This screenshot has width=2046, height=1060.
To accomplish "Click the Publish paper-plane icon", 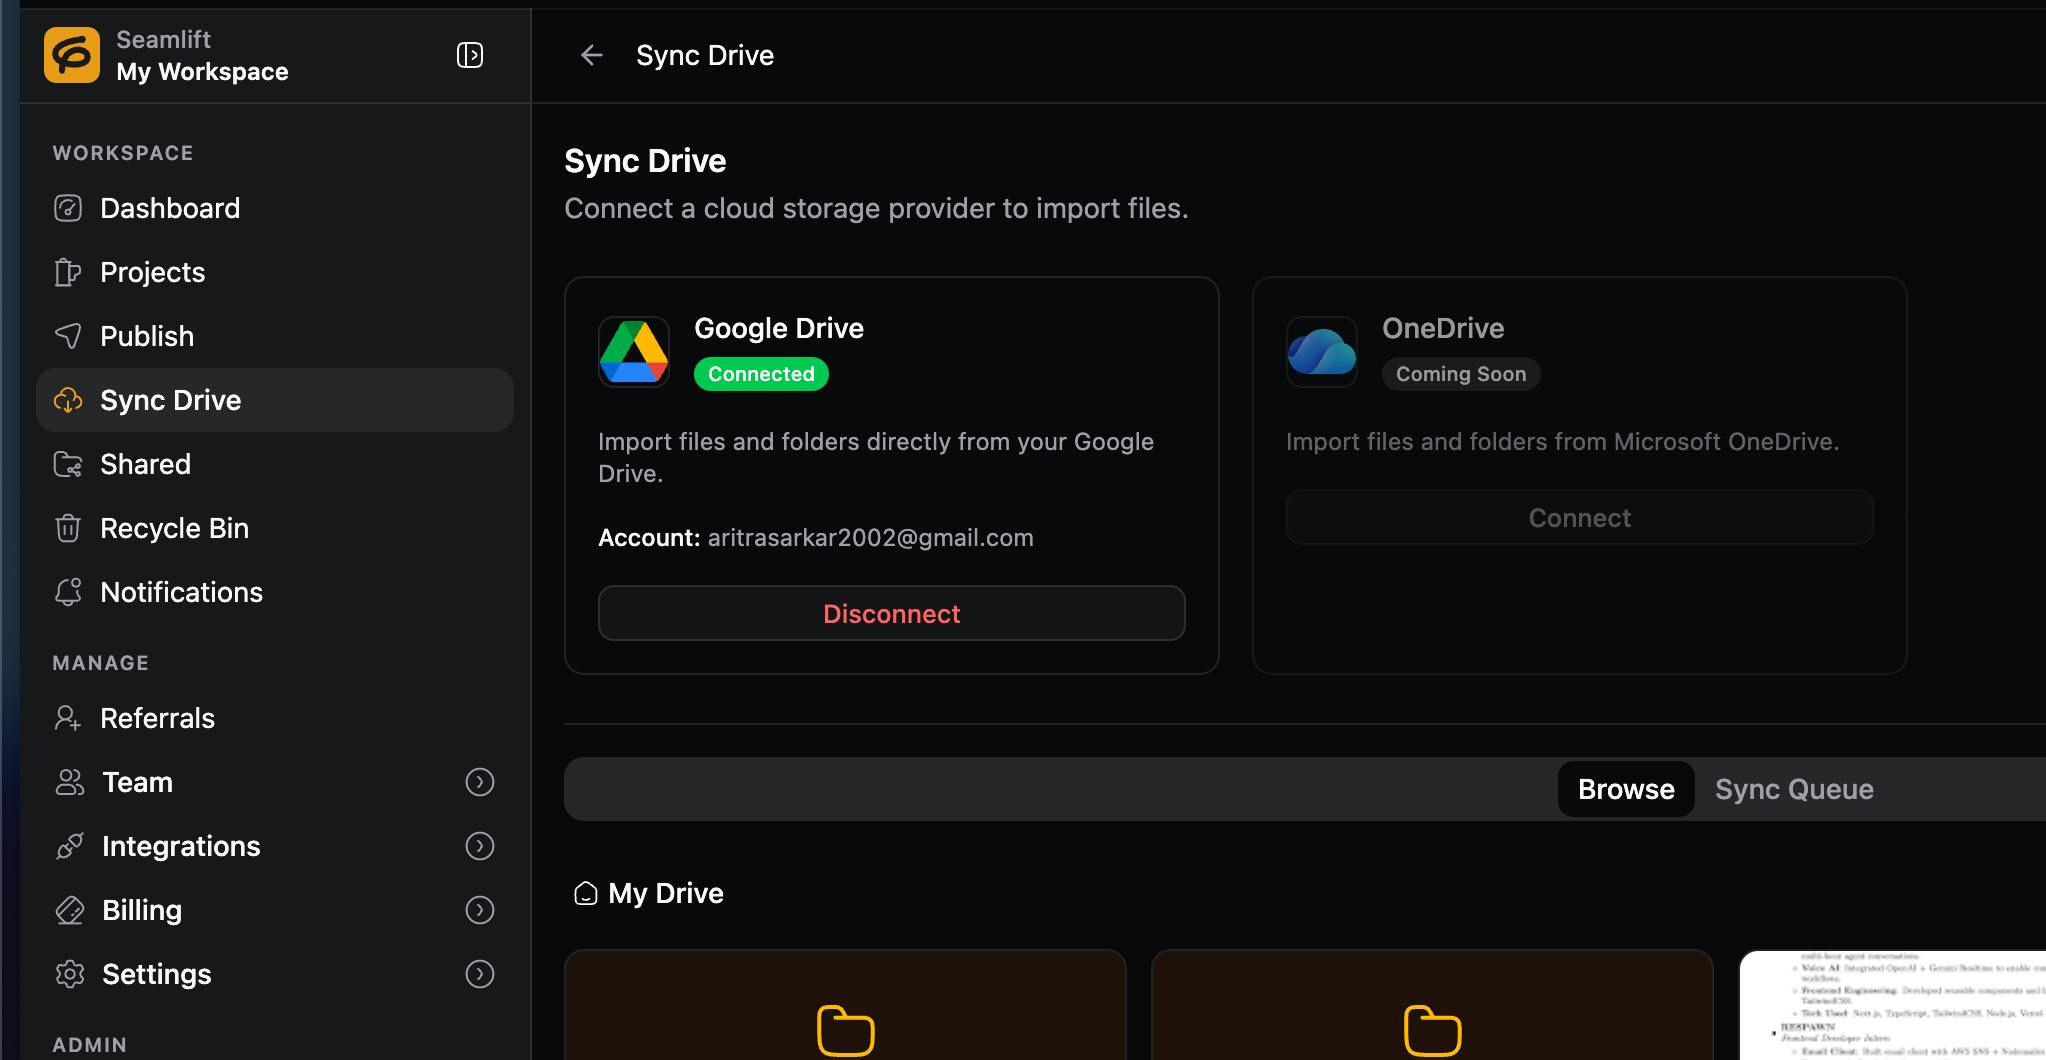I will pos(68,336).
